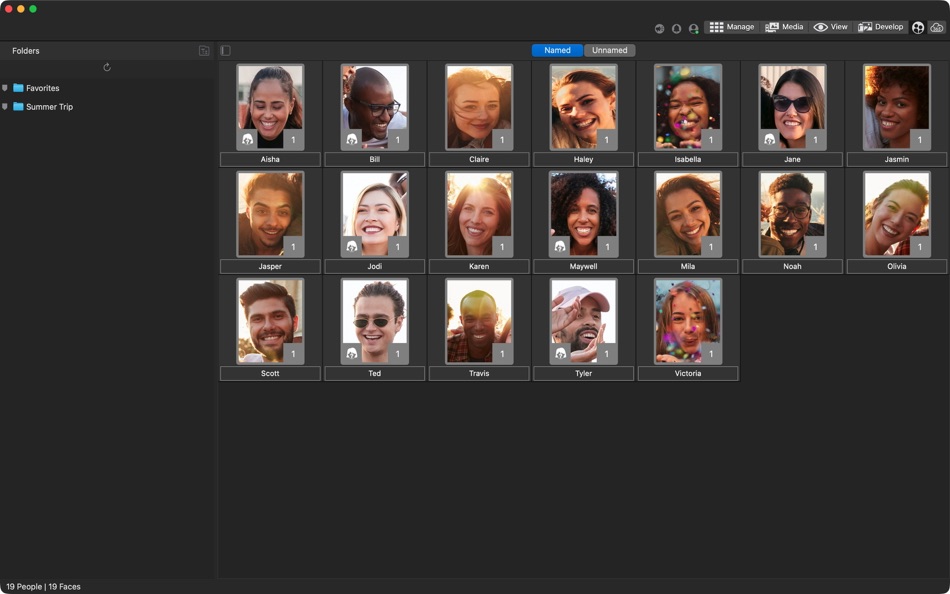Open cloud sync from the toolbar
This screenshot has width=950, height=594.
tap(935, 27)
